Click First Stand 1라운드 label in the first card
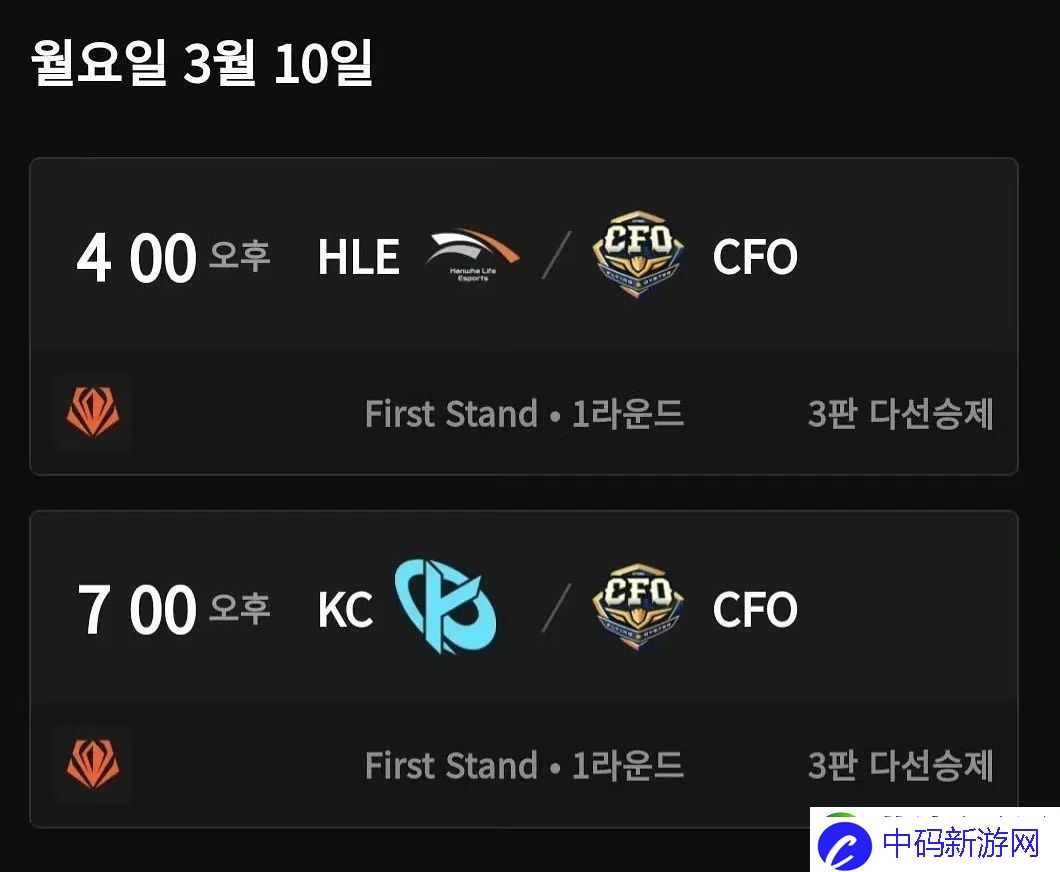The image size is (1060, 872). click(x=525, y=414)
